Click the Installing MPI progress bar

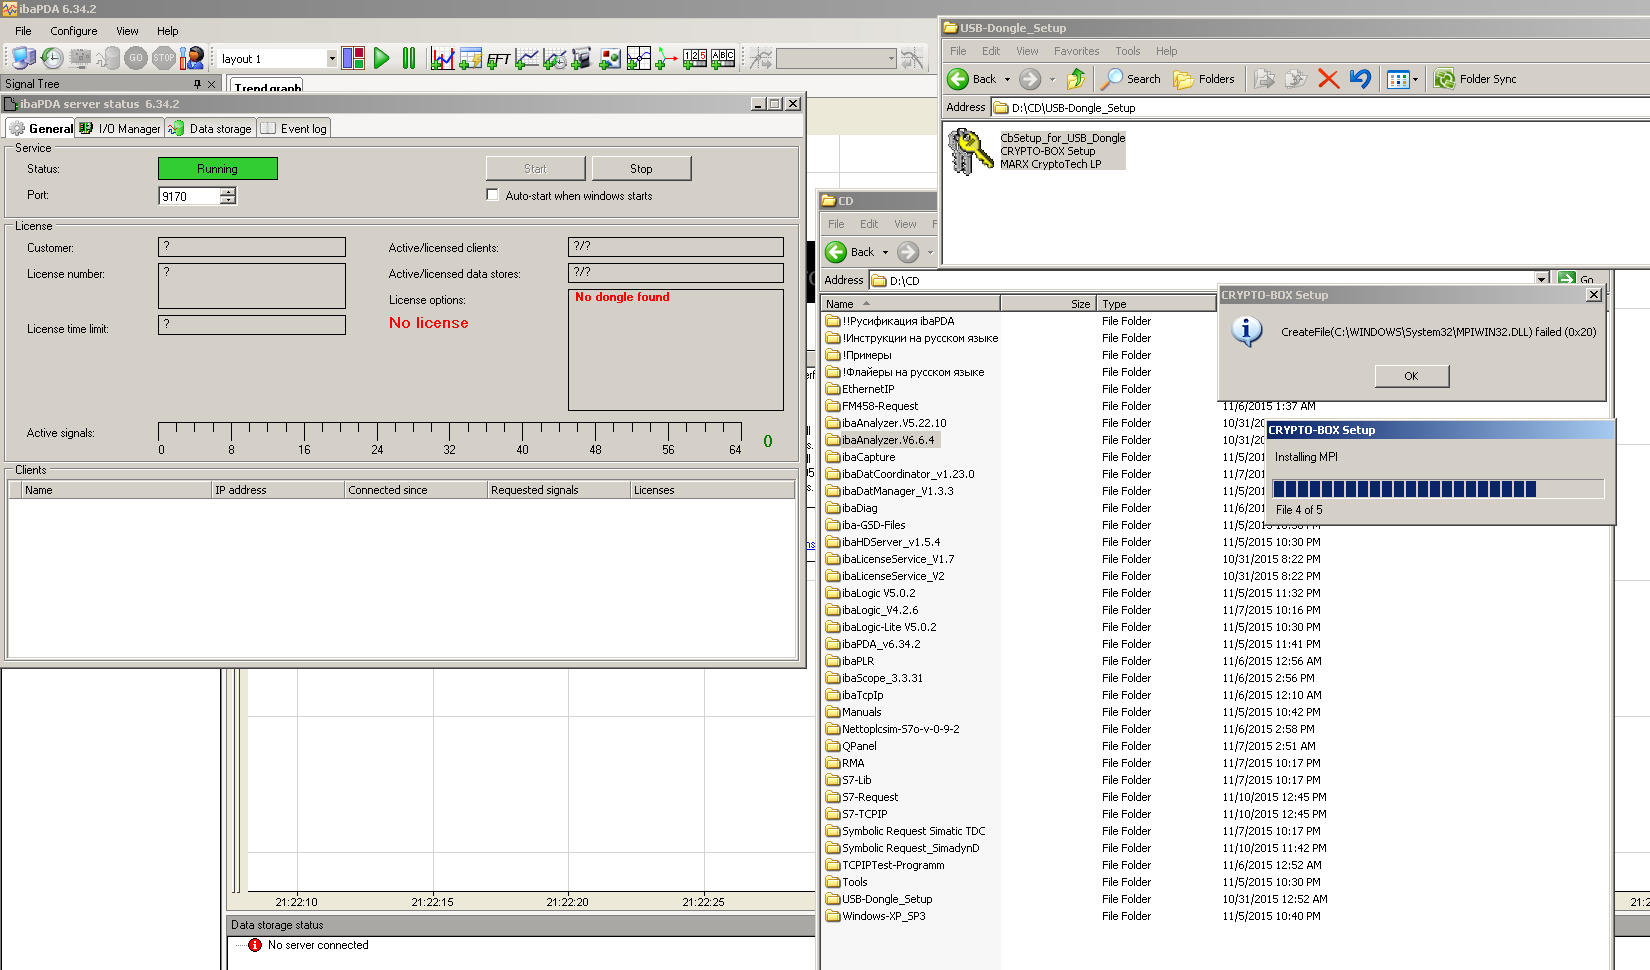click(1437, 489)
